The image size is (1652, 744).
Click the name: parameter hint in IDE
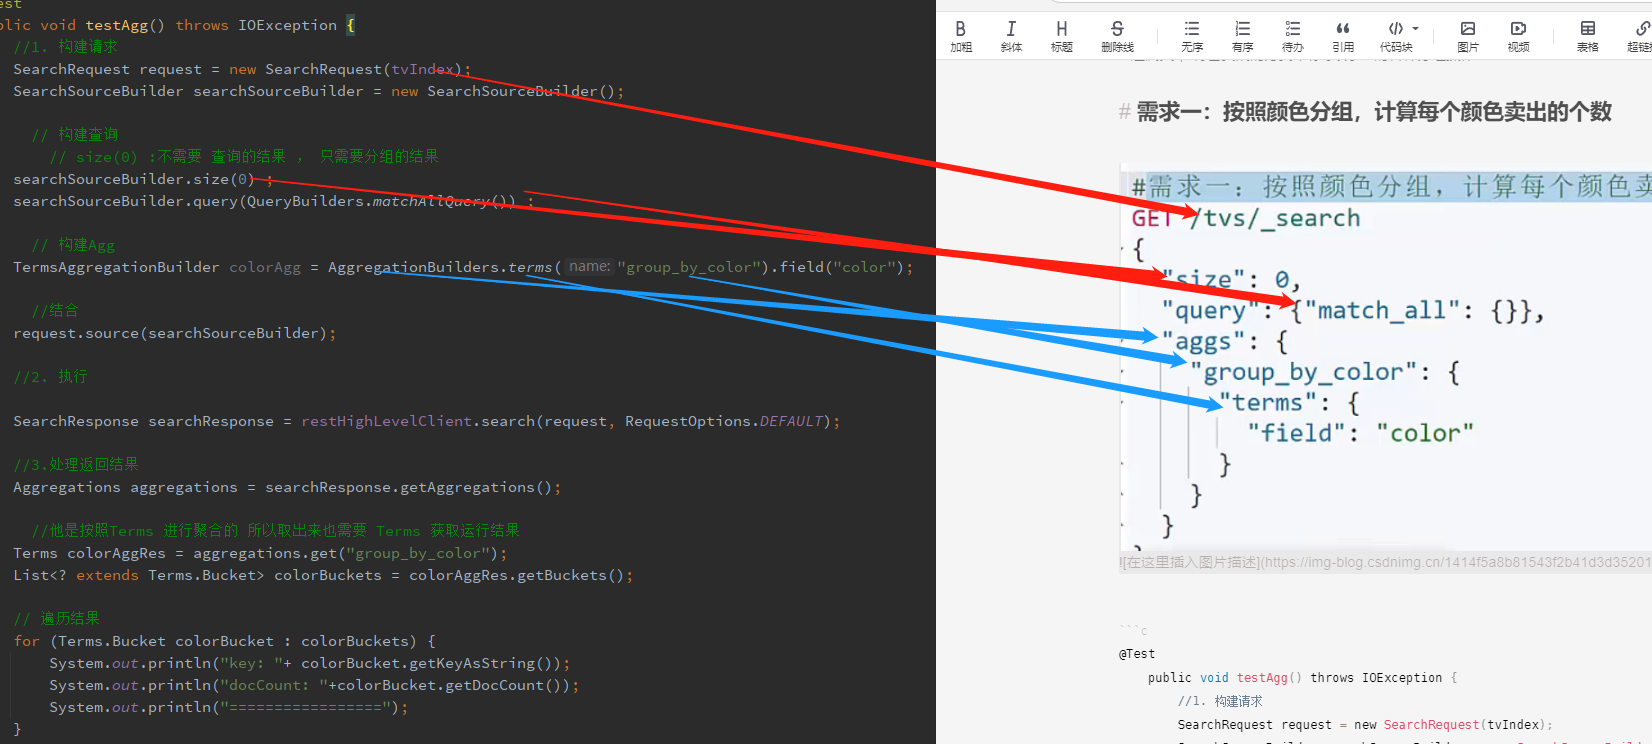[589, 267]
